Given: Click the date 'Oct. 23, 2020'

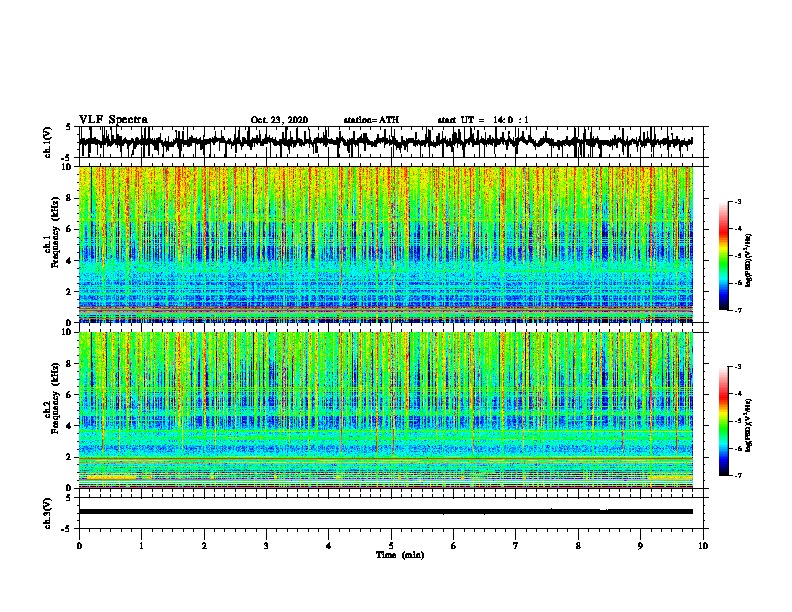Looking at the screenshot, I should pos(279,120).
